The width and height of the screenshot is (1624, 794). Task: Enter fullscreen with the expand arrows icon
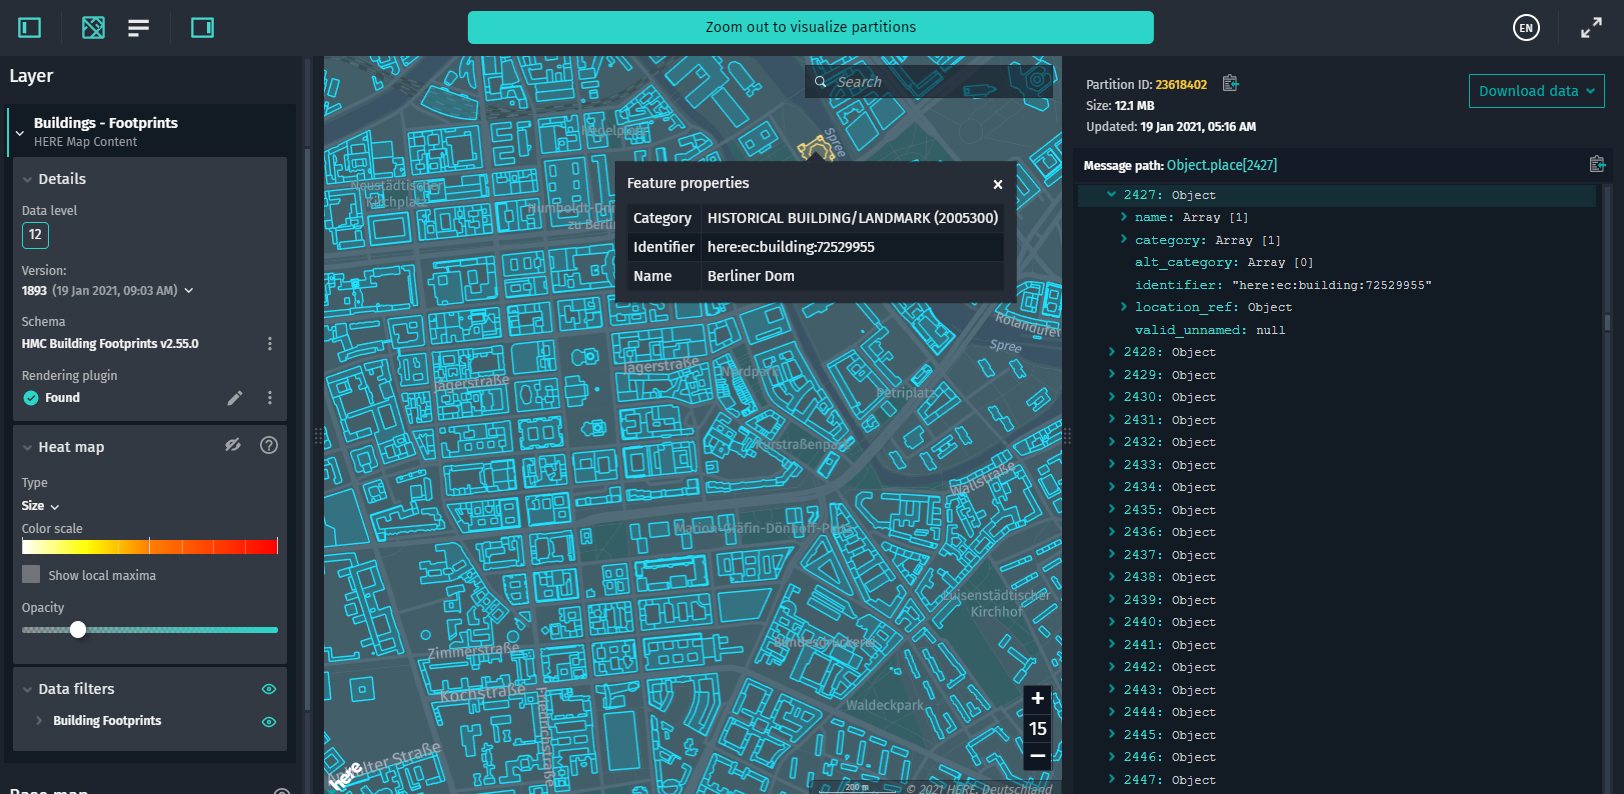tap(1591, 28)
